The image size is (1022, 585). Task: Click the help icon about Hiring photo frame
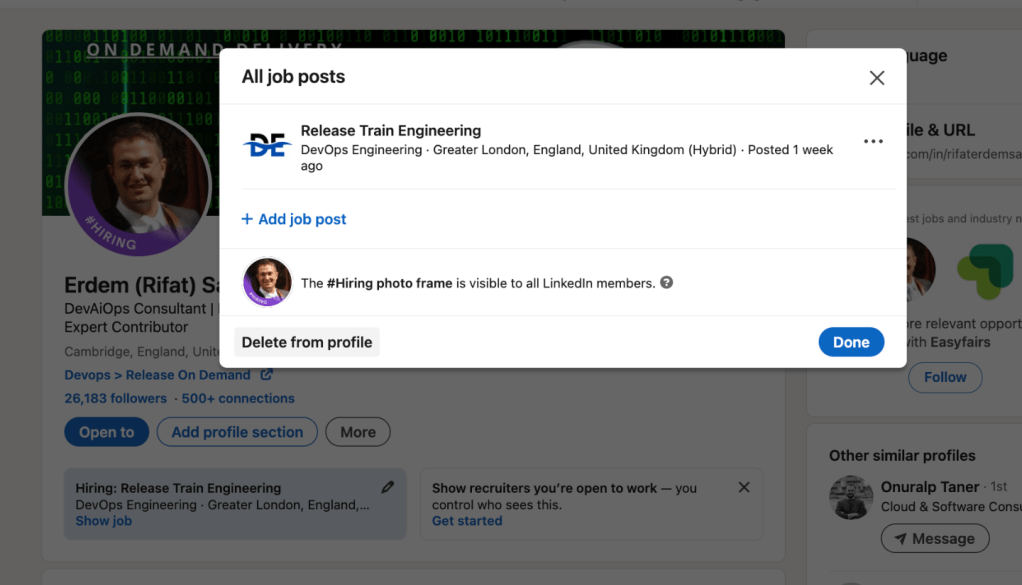tap(666, 282)
